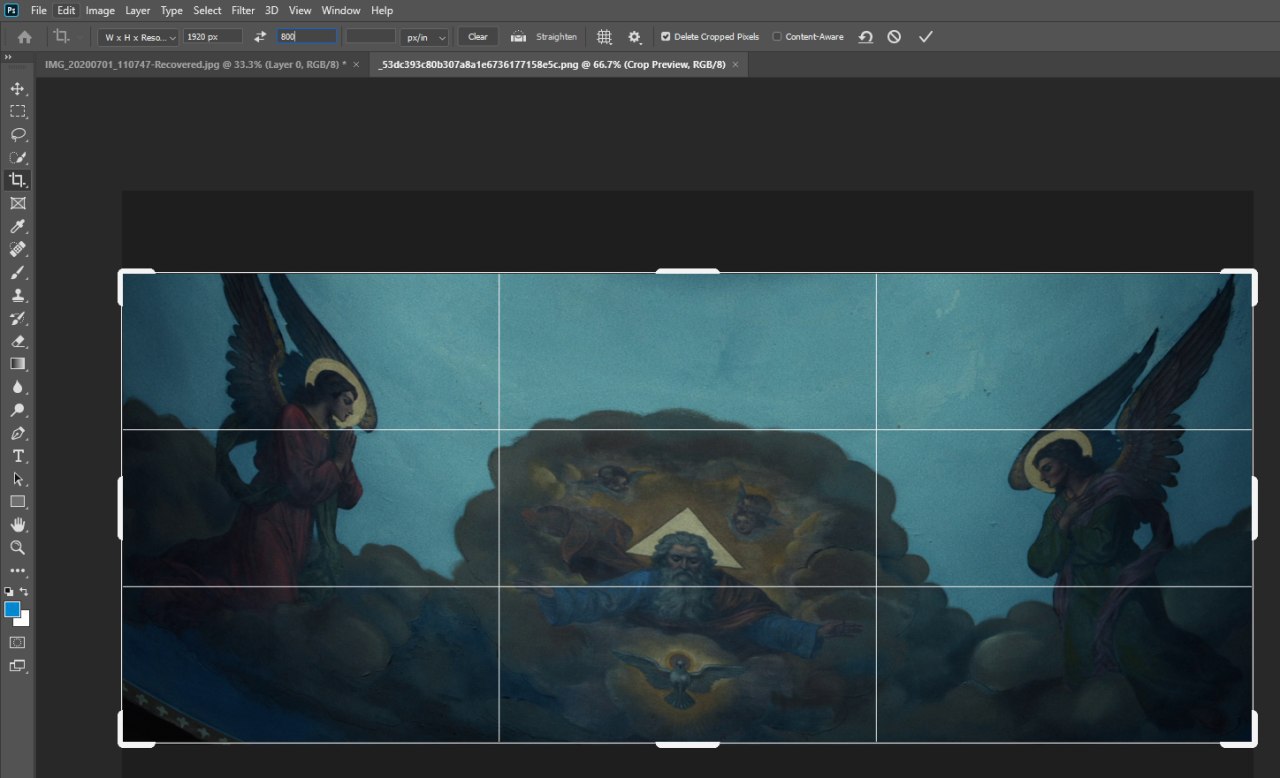The height and width of the screenshot is (778, 1280).
Task: Close the _53dc393c80b307a8a1e6736177158e5c.png tab
Action: click(735, 64)
